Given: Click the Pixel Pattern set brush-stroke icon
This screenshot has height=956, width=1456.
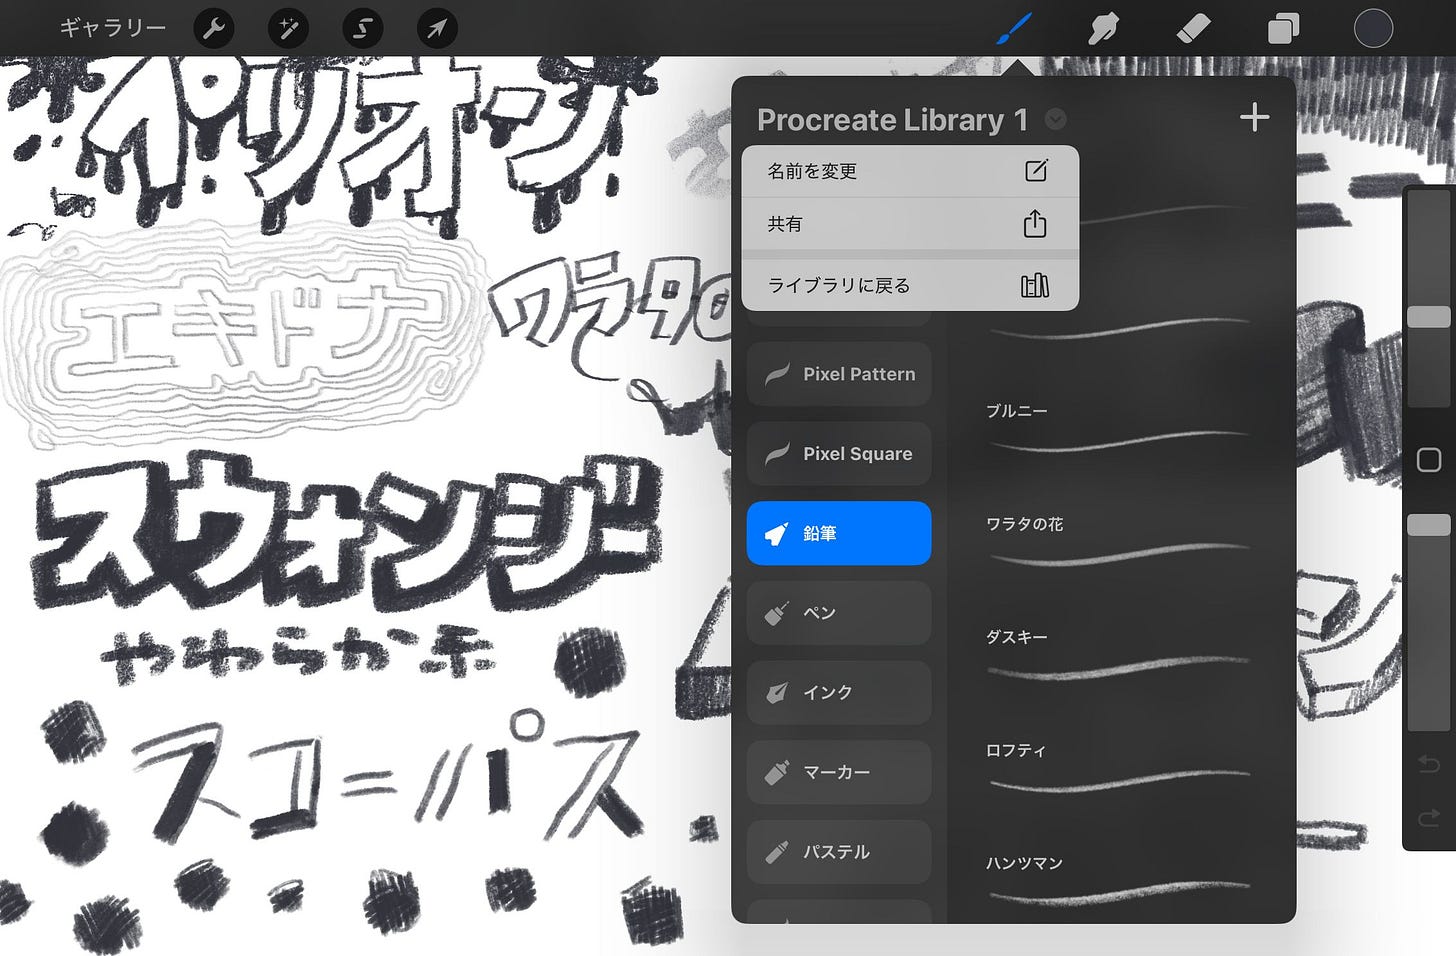Looking at the screenshot, I should pos(777,374).
